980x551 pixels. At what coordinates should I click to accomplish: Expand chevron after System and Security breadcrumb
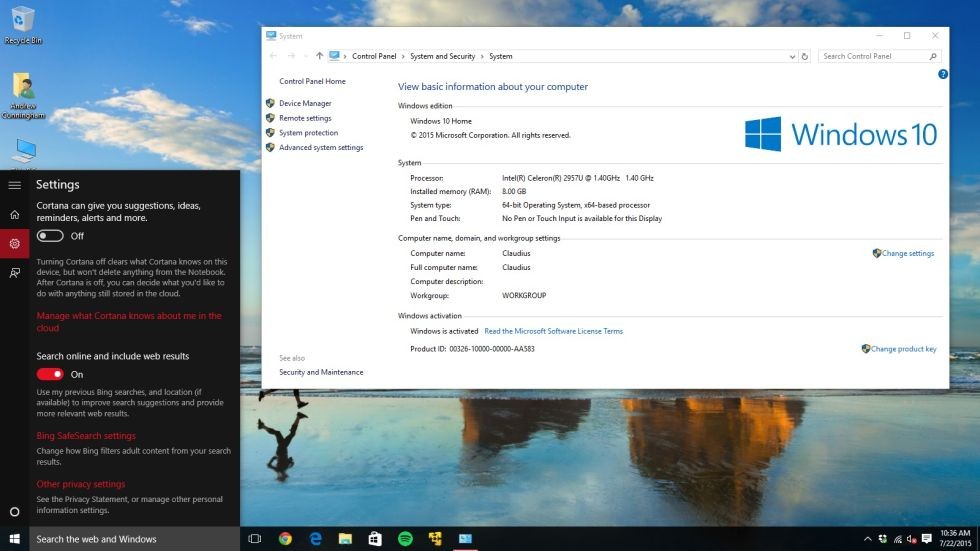(482, 56)
